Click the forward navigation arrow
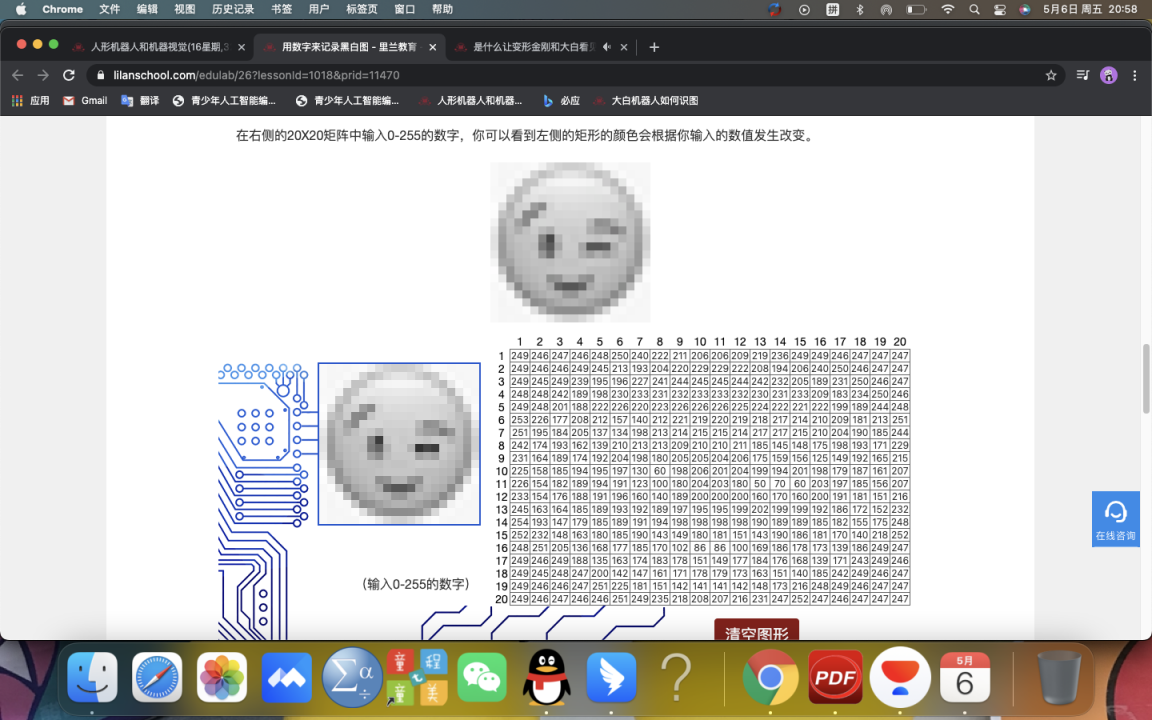 43,75
